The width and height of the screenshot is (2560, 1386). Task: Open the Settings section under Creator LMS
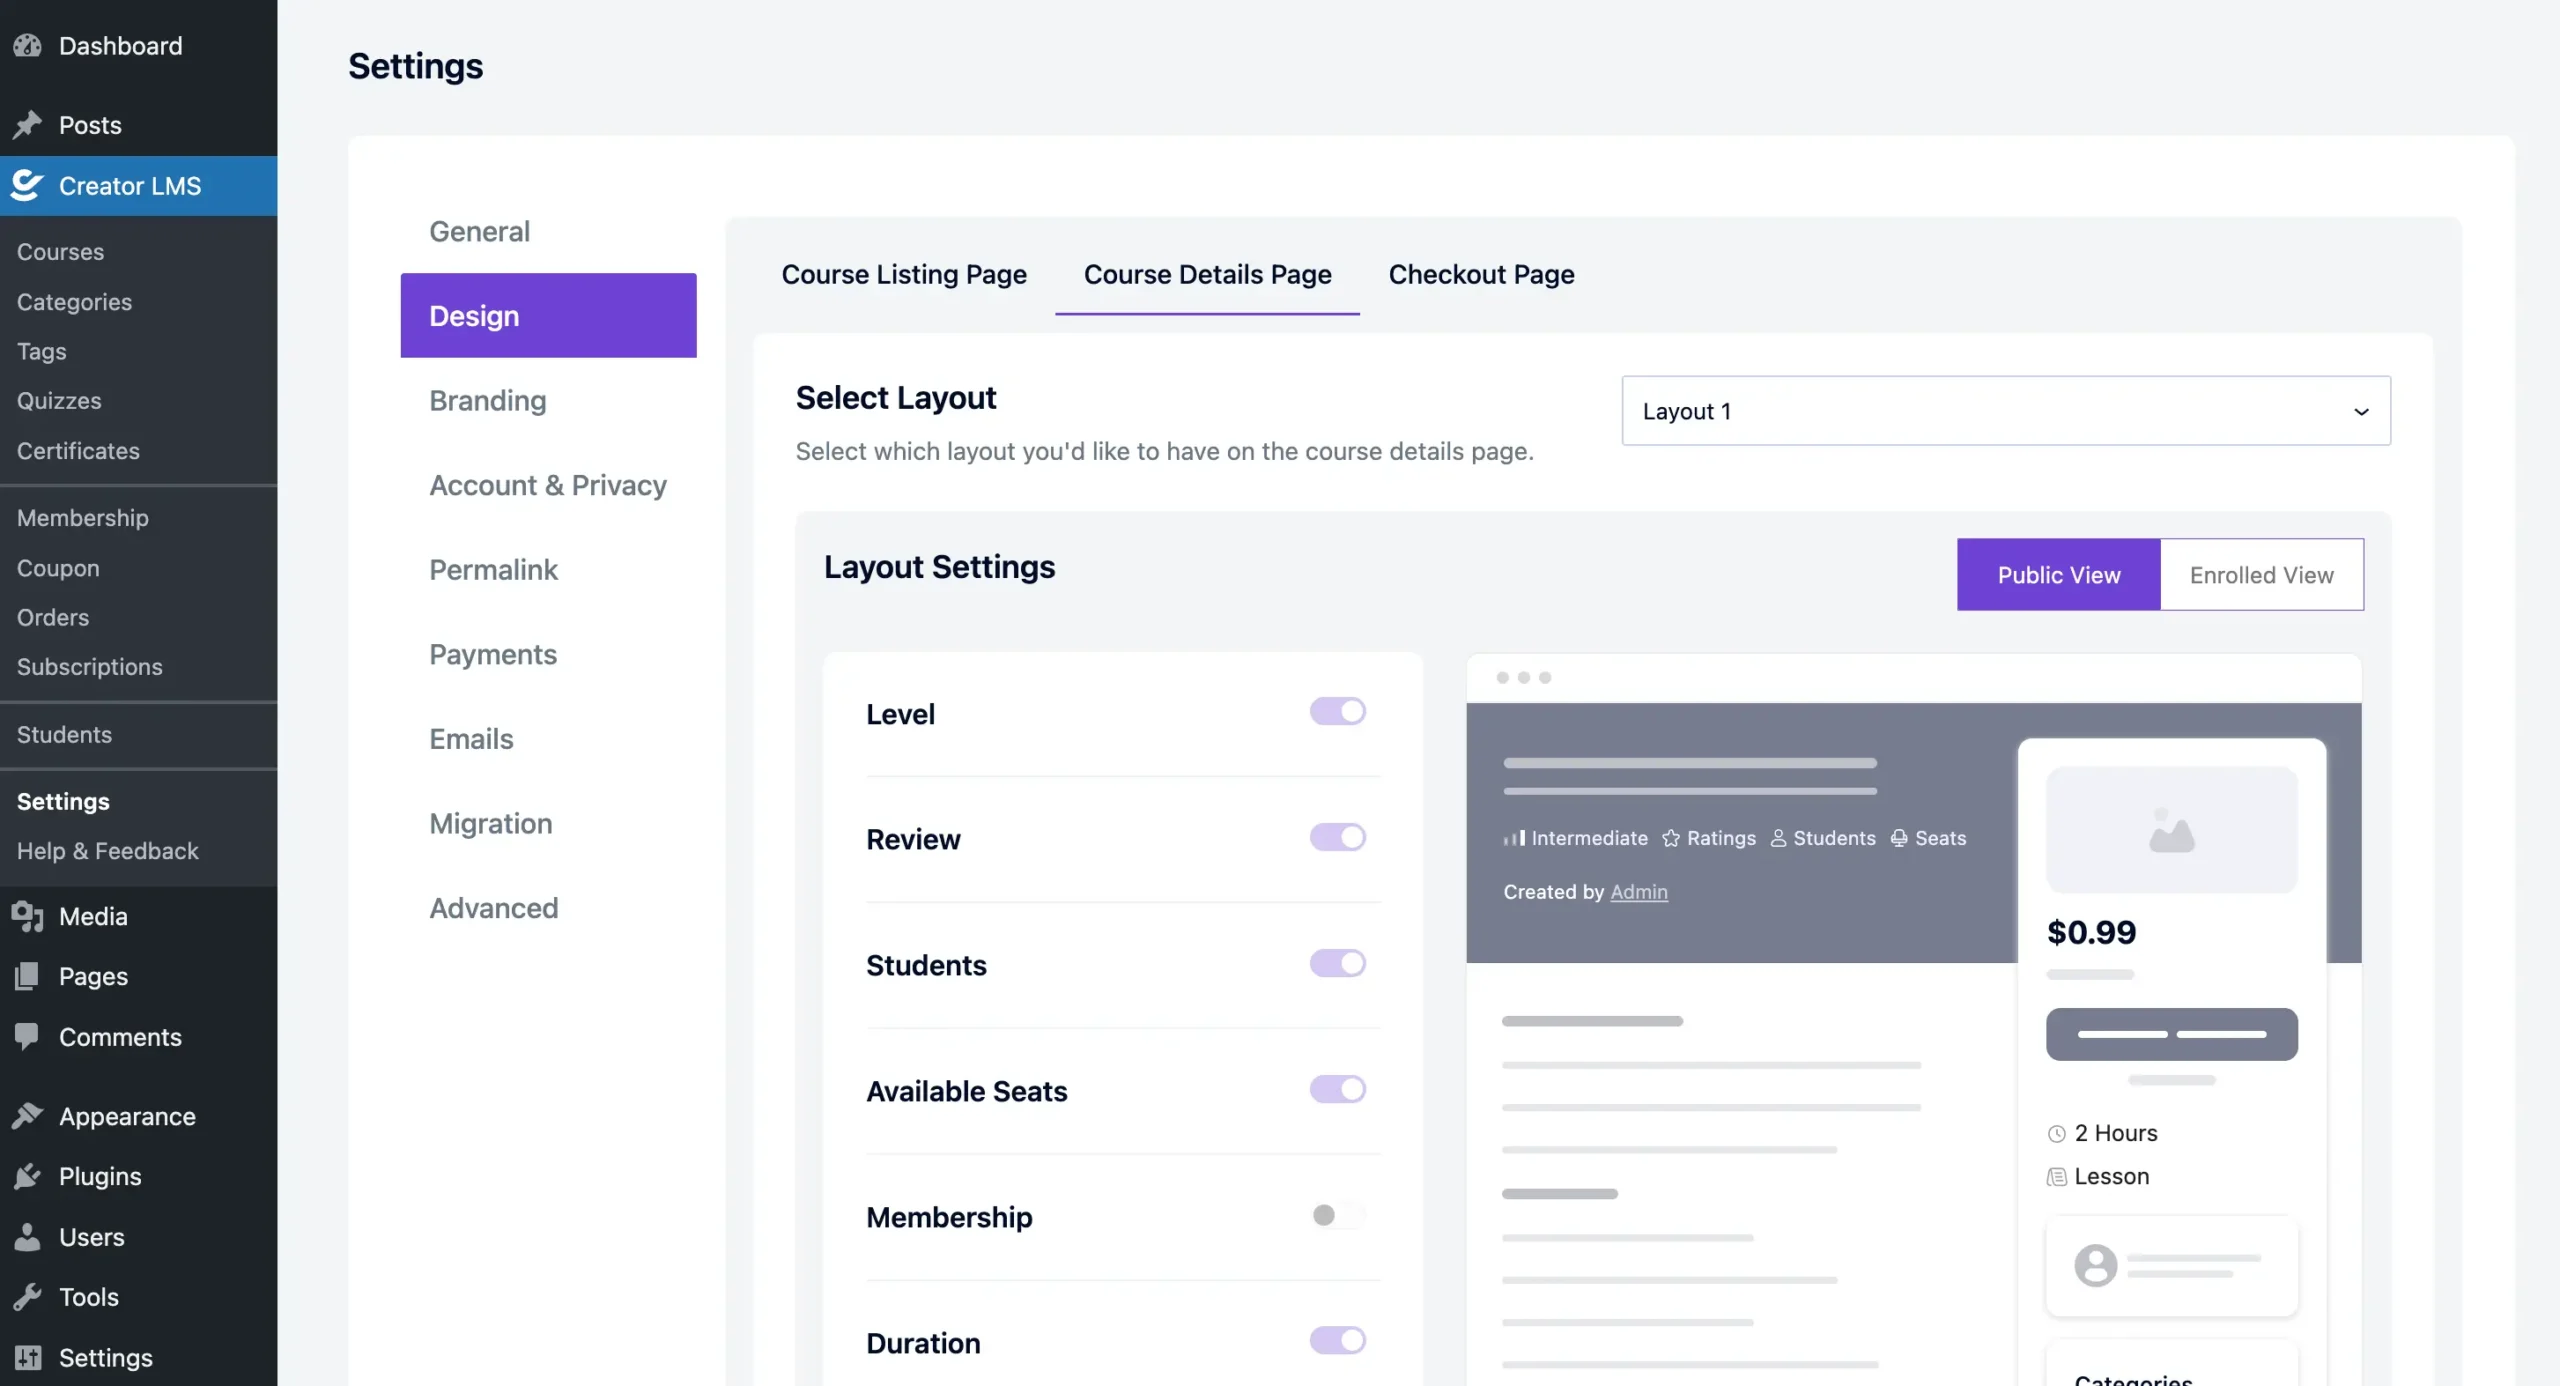(x=63, y=800)
